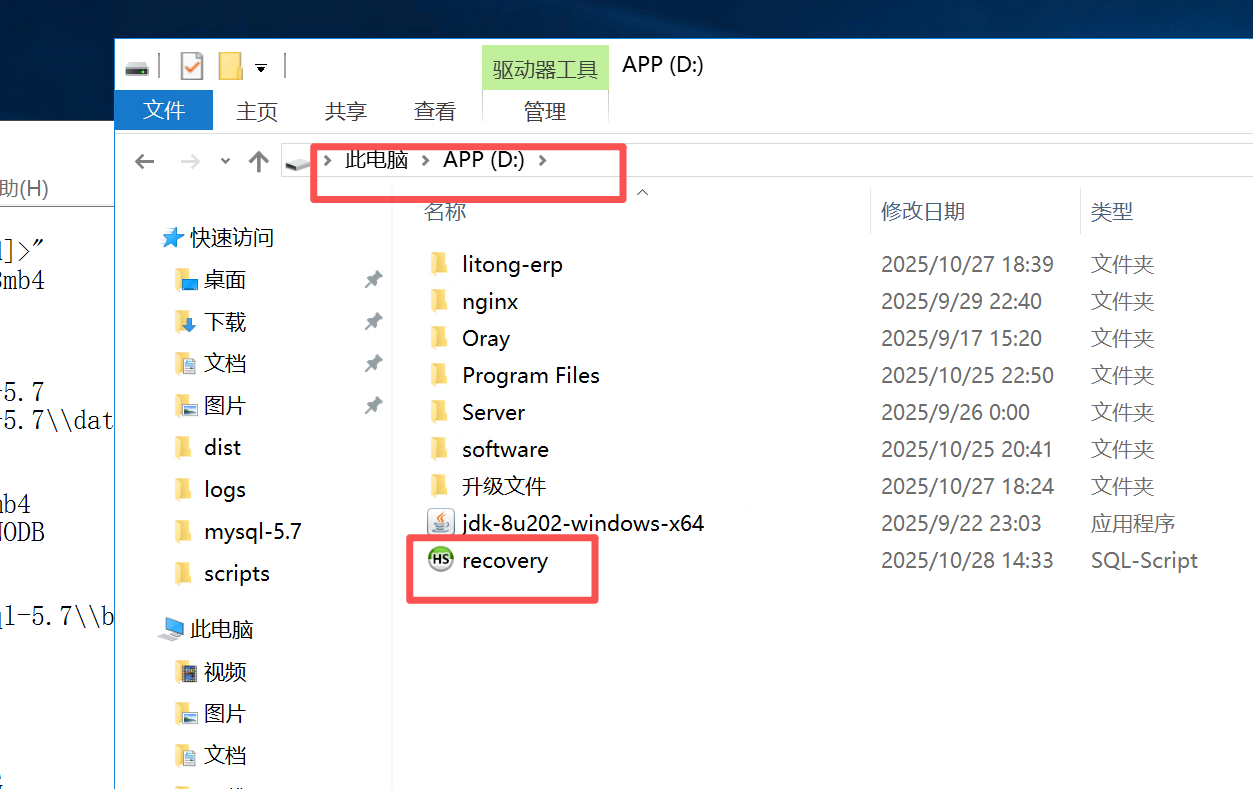Expand the chevron after 此电脑 breadcrumb
The image size is (1253, 789).
[426, 160]
